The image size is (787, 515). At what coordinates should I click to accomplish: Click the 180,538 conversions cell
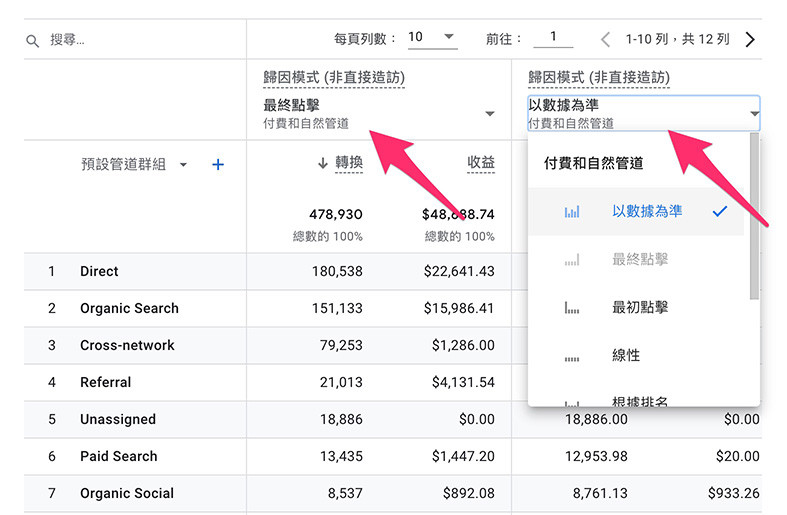pos(337,272)
